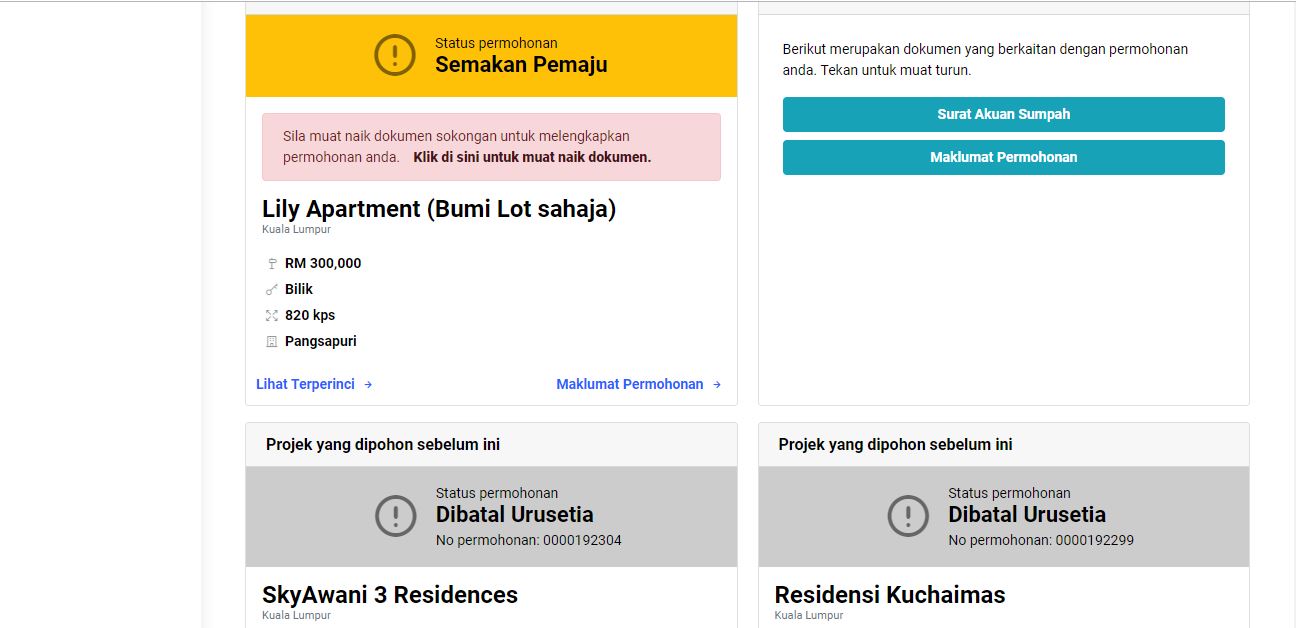This screenshot has height=628, width=1296.
Task: Click the building icon next to Pangsapuri
Action: tap(271, 342)
